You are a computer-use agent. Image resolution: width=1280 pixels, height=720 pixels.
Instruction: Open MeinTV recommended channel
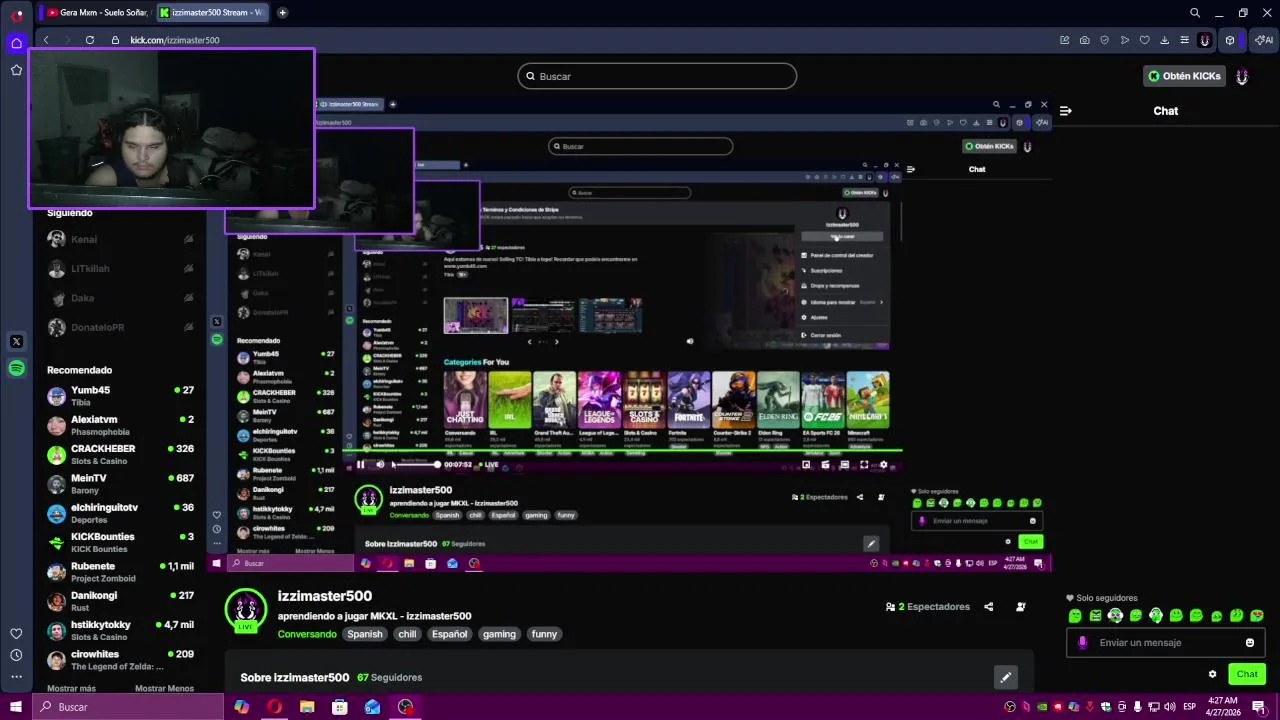[x=120, y=484]
